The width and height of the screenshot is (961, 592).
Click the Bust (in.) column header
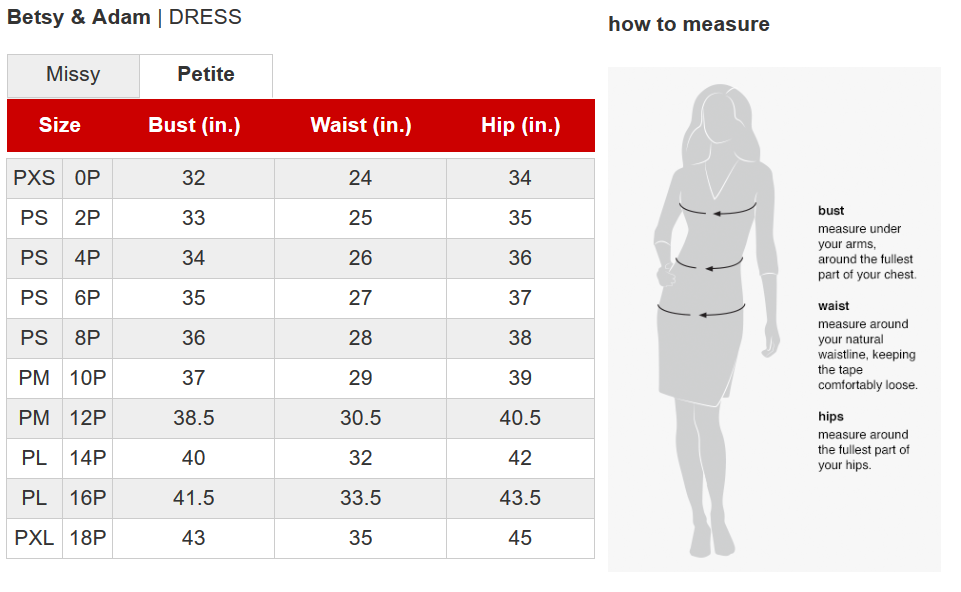(x=194, y=125)
